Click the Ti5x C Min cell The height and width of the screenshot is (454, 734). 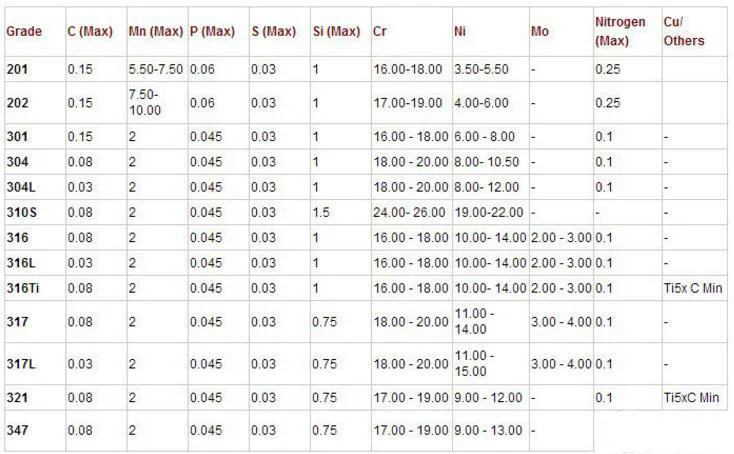(692, 288)
